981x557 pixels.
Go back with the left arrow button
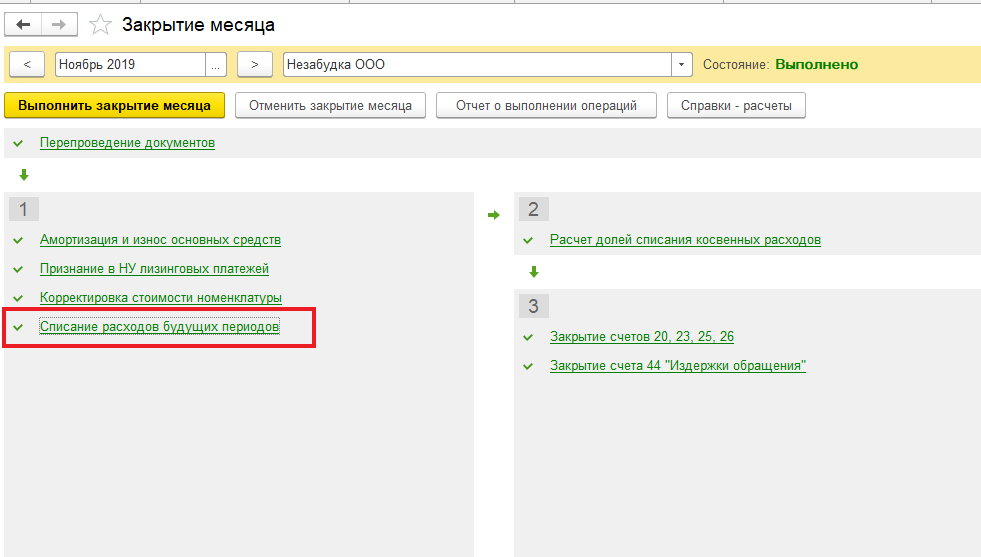pyautogui.click(x=23, y=24)
